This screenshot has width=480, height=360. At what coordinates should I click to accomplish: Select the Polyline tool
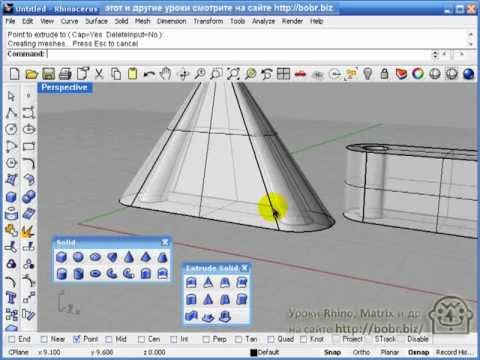click(x=11, y=113)
